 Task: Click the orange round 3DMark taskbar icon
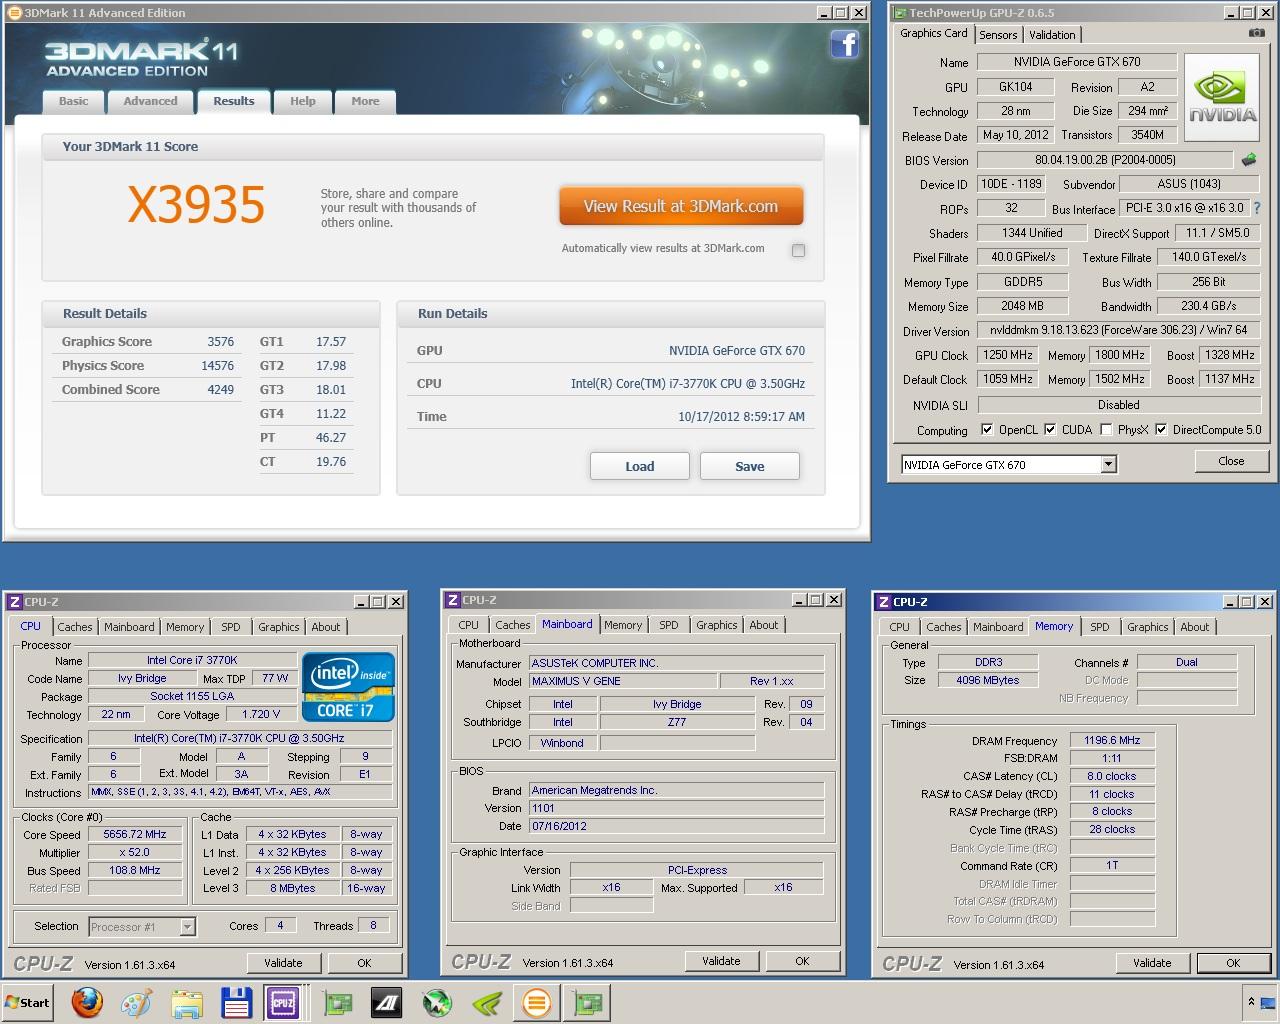coord(537,1002)
